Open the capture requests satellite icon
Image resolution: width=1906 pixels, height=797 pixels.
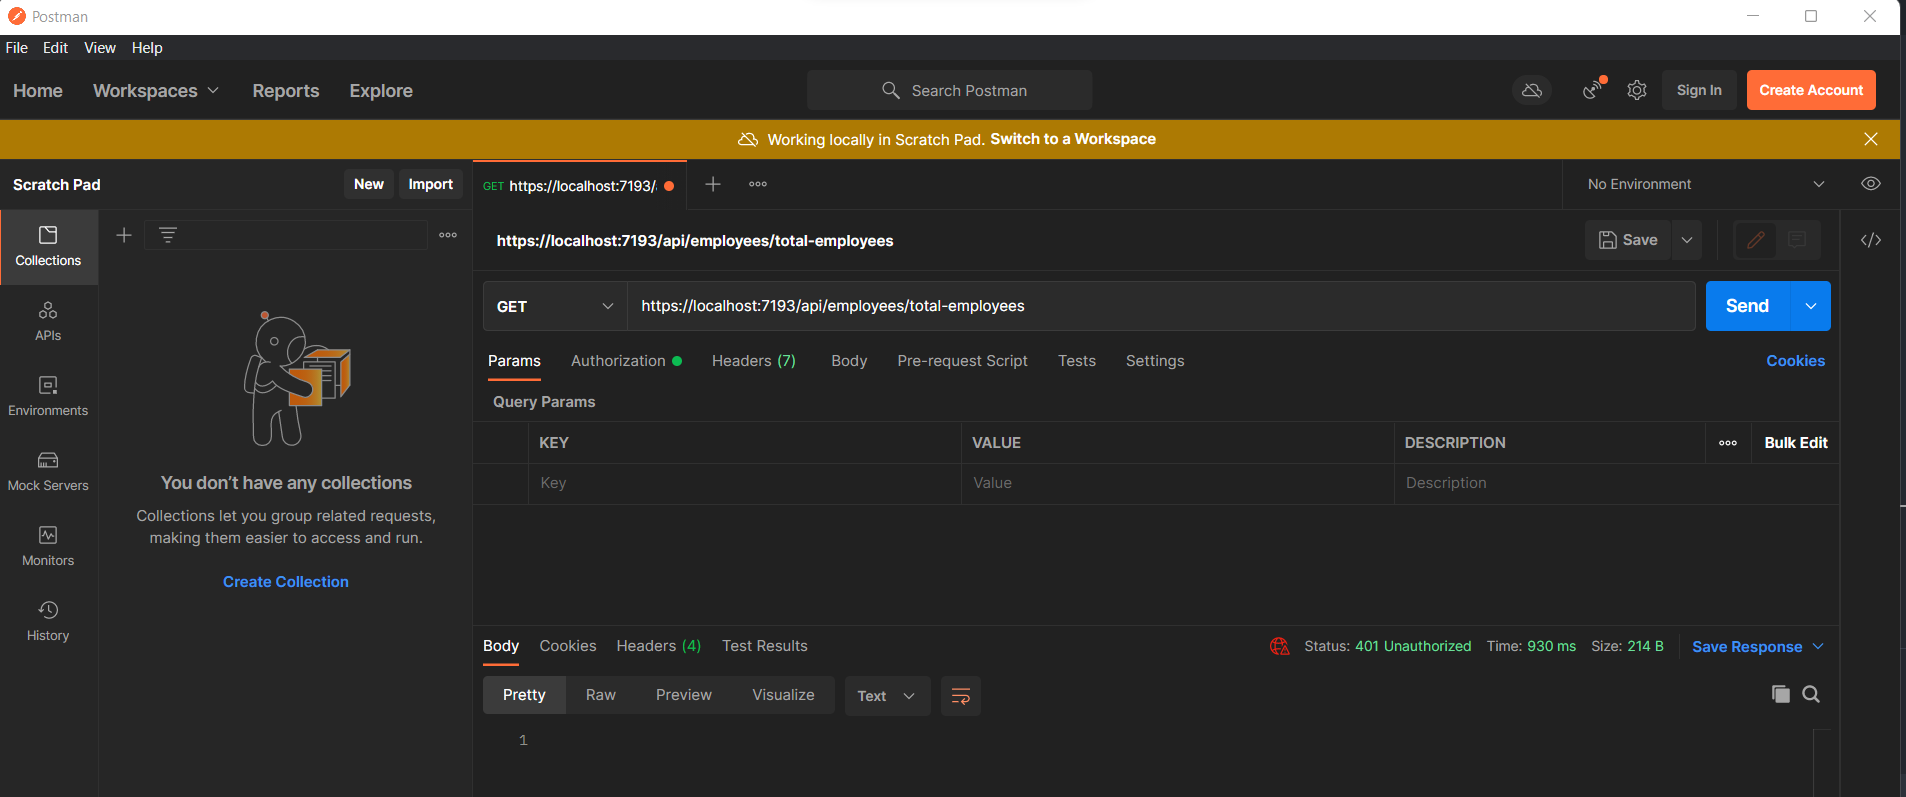1593,90
